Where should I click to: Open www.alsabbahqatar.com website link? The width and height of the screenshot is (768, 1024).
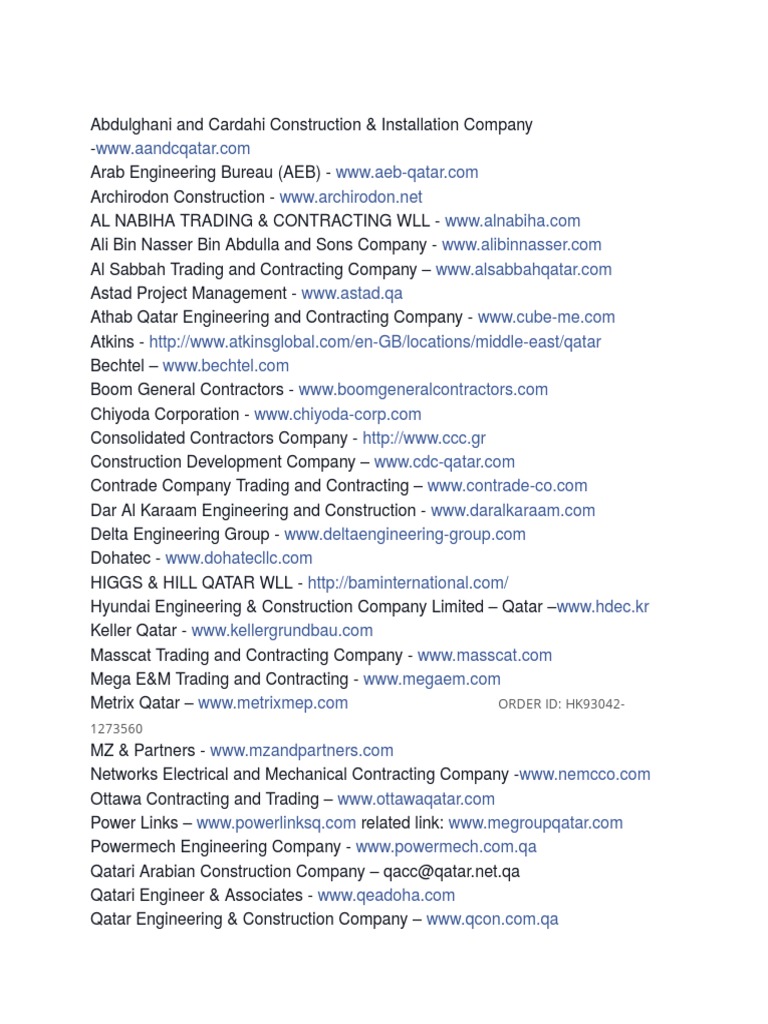coord(524,270)
